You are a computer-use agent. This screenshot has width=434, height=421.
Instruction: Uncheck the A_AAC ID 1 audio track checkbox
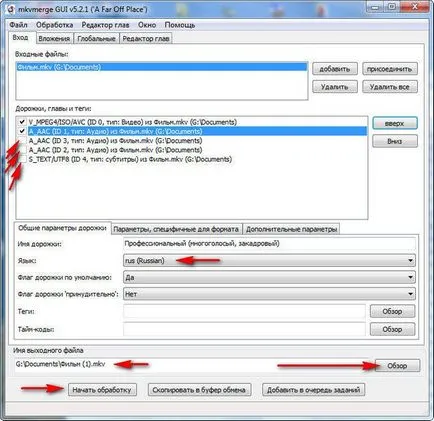click(x=22, y=131)
